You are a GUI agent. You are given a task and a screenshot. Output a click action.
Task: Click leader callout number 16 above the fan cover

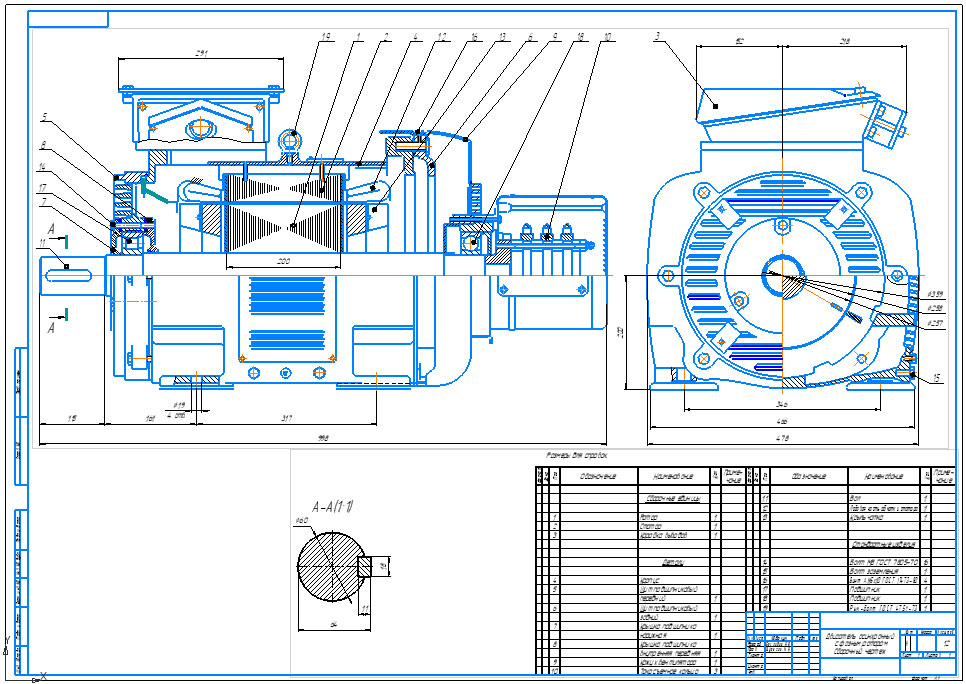(x=473, y=37)
